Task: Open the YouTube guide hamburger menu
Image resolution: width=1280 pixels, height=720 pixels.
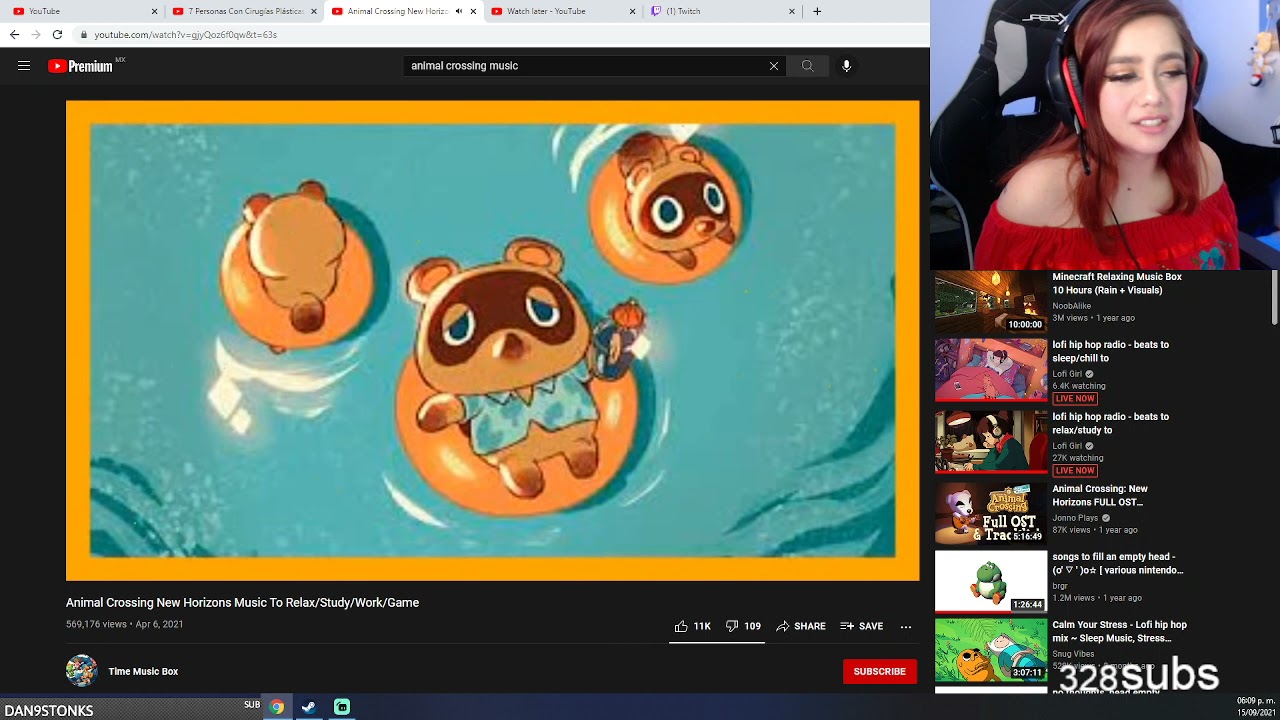Action: [24, 66]
